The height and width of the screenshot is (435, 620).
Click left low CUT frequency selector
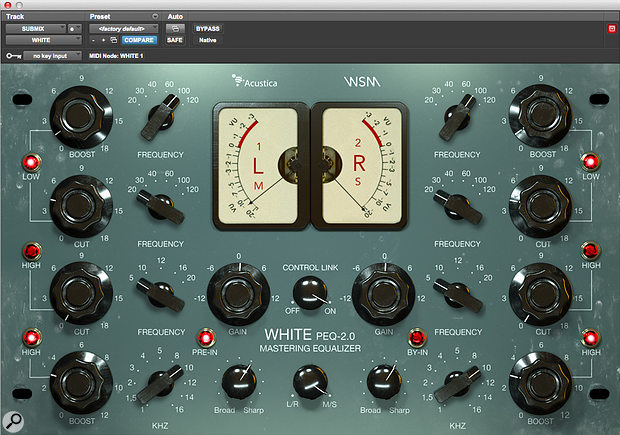161,206
